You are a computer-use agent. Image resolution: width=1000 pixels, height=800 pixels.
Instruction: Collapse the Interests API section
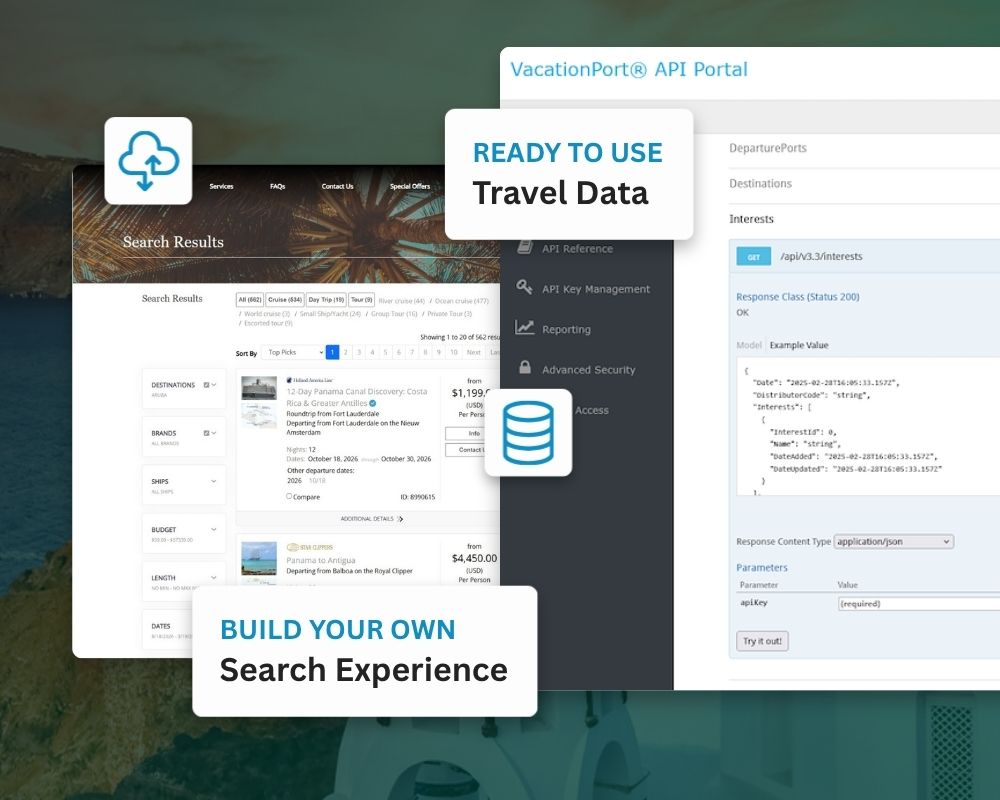click(x=751, y=219)
